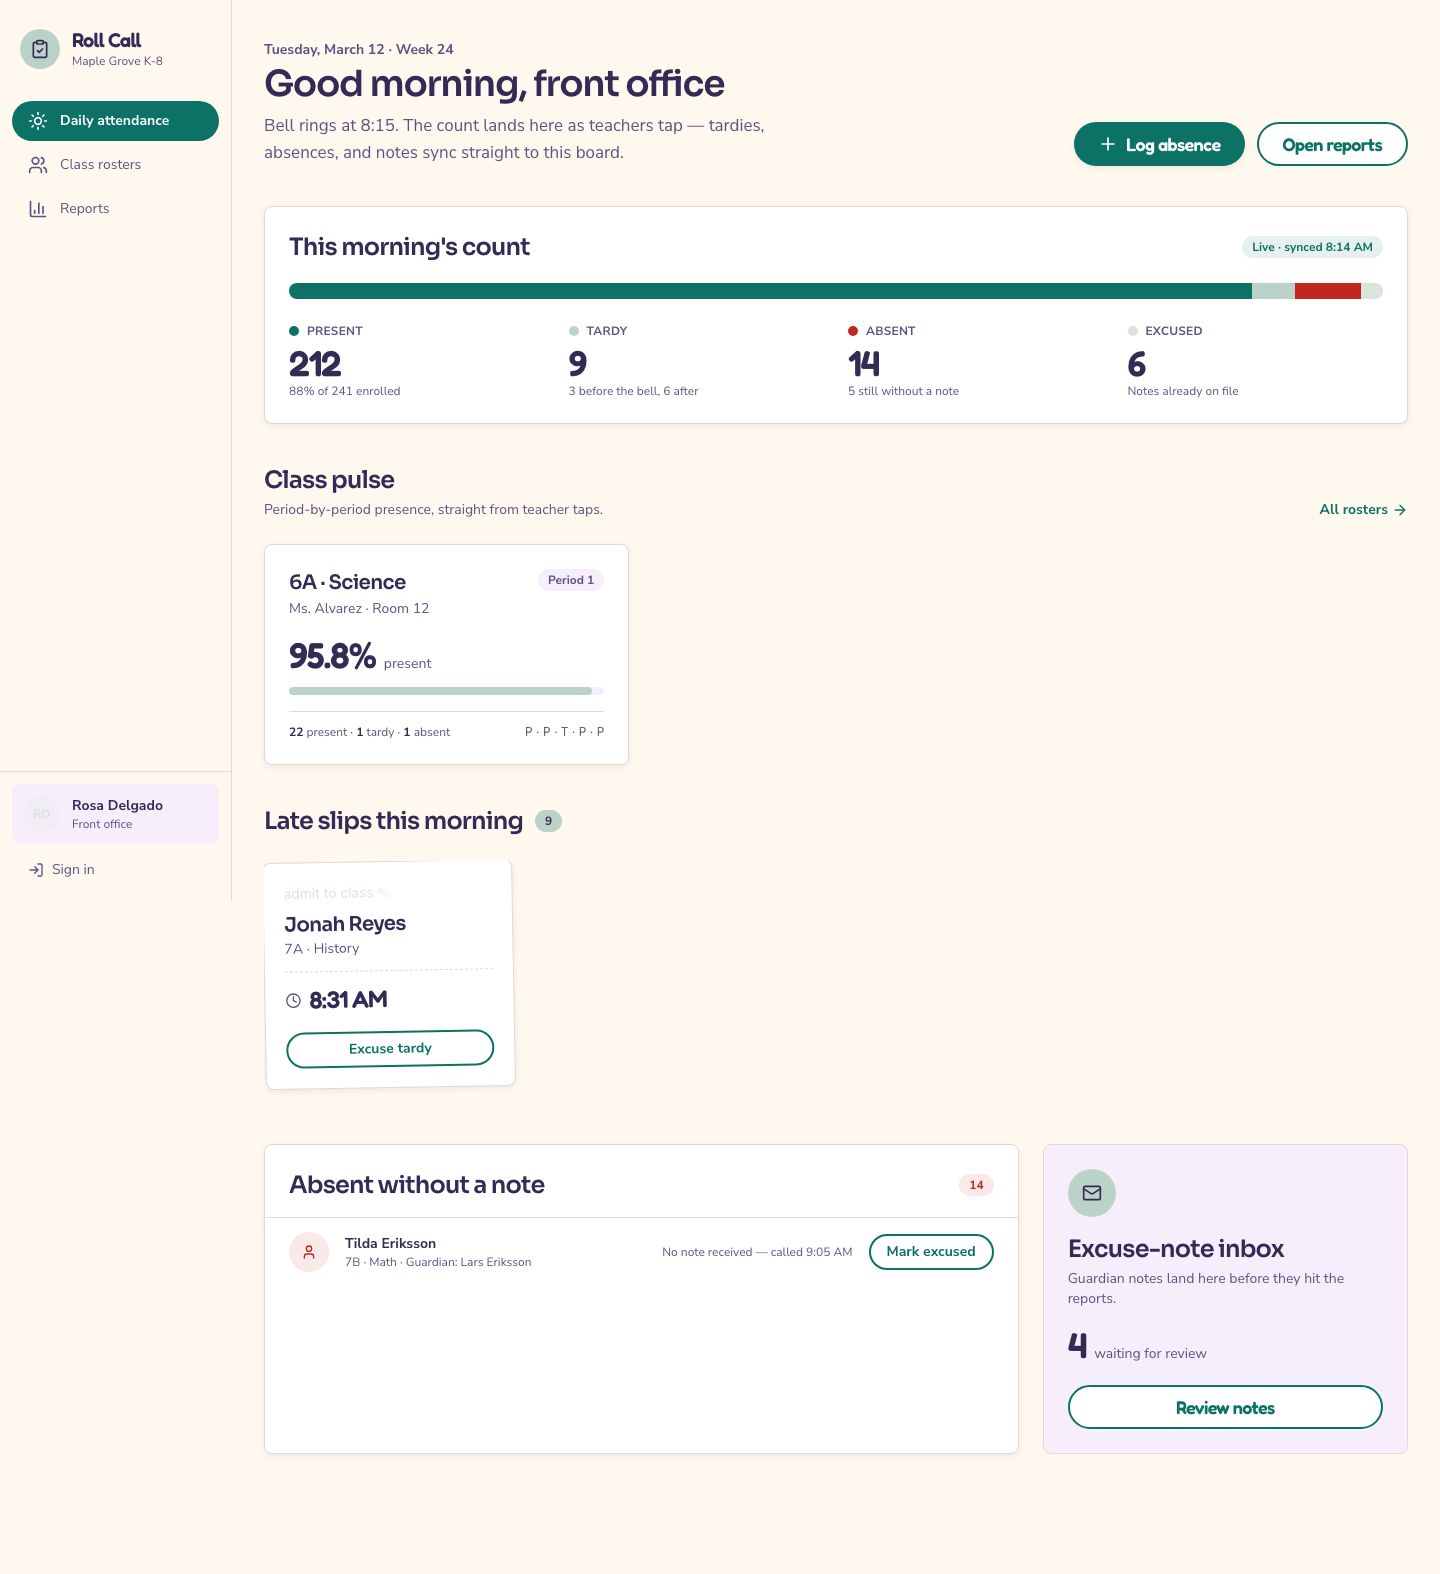Click the clock icon next to 8:31 AM
Viewport: 1440px width, 1574px height.
[293, 1000]
